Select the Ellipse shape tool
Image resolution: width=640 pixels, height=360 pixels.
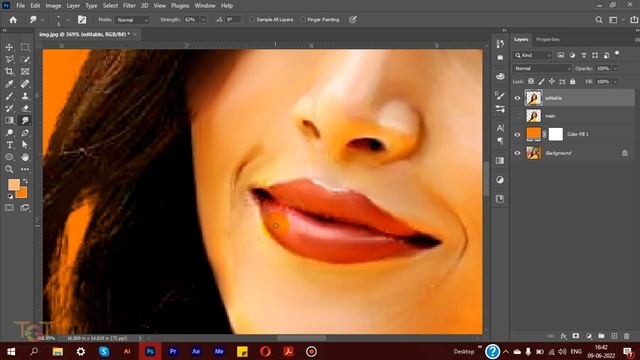(x=9, y=157)
